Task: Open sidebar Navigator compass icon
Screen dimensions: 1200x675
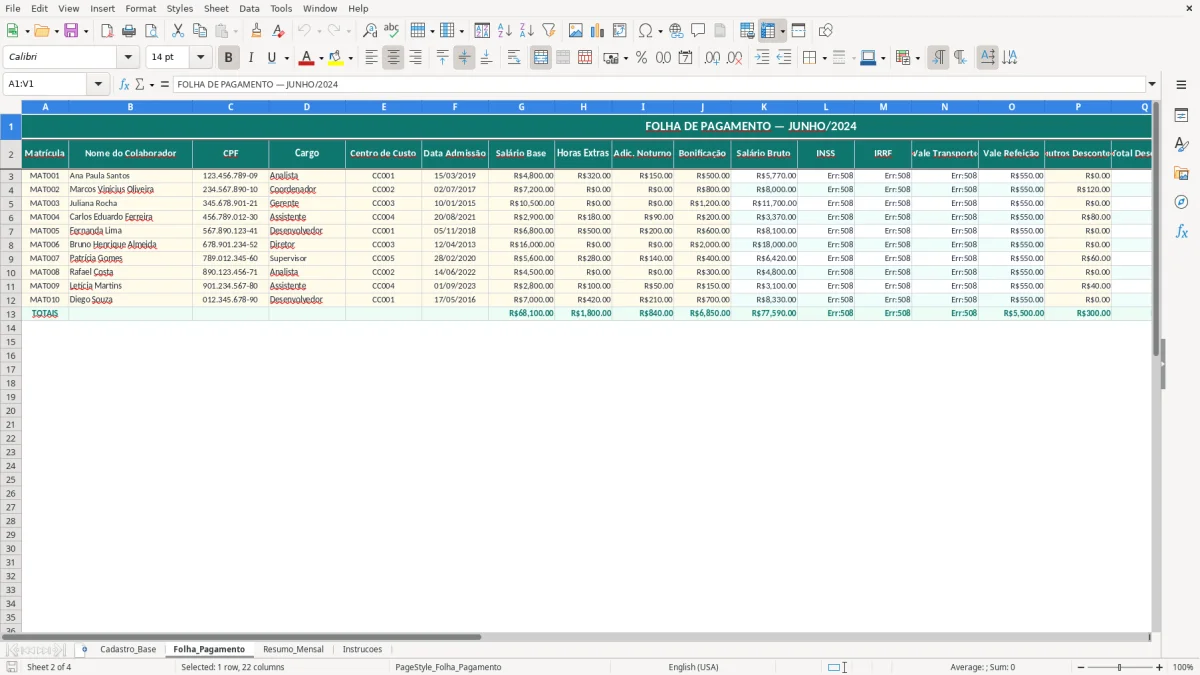Action: coord(1181,202)
